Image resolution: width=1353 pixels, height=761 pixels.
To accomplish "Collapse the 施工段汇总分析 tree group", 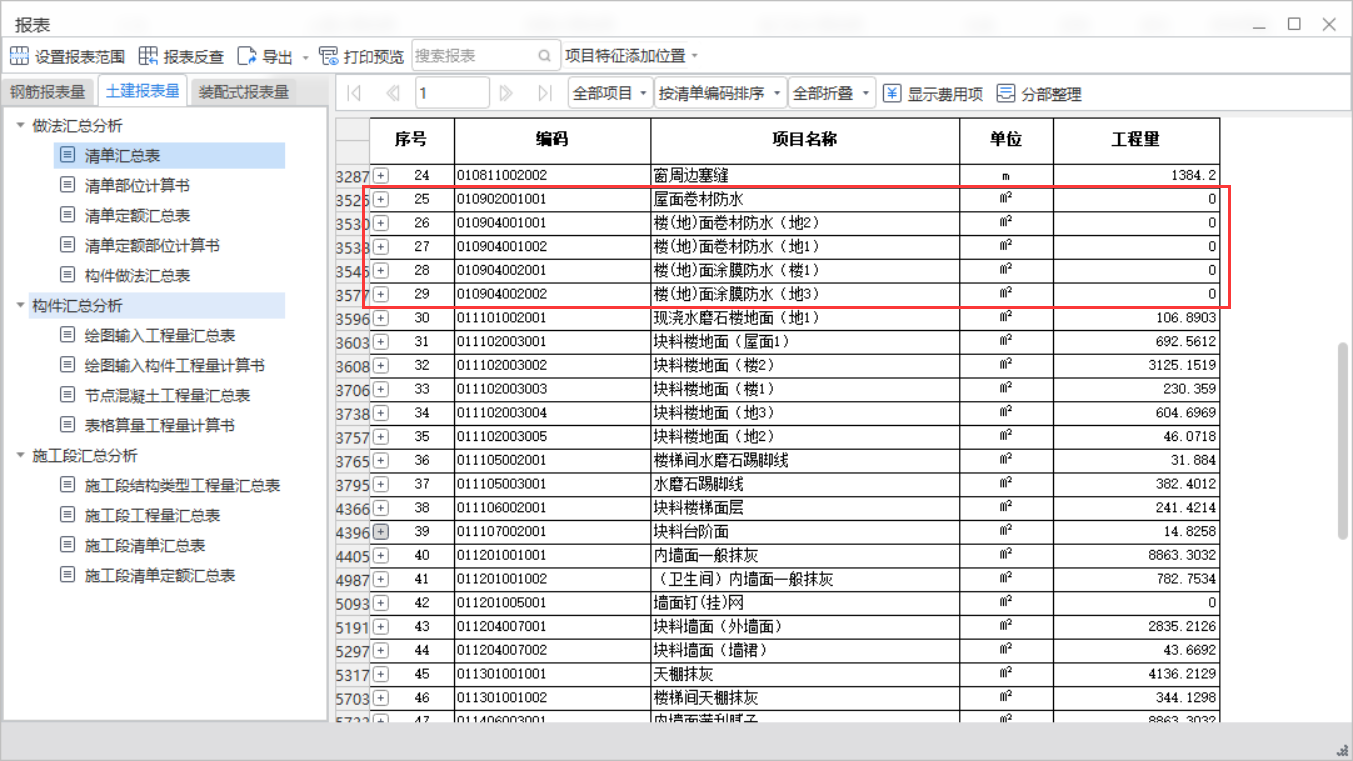I will (20, 455).
